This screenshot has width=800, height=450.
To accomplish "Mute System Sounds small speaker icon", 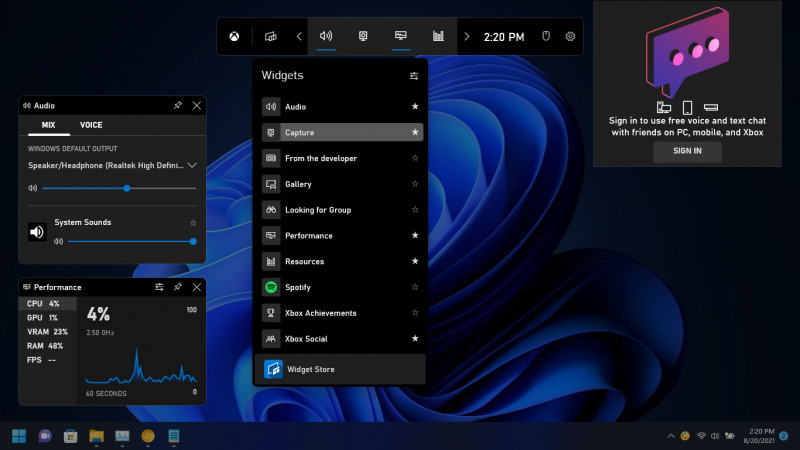I will [x=59, y=241].
